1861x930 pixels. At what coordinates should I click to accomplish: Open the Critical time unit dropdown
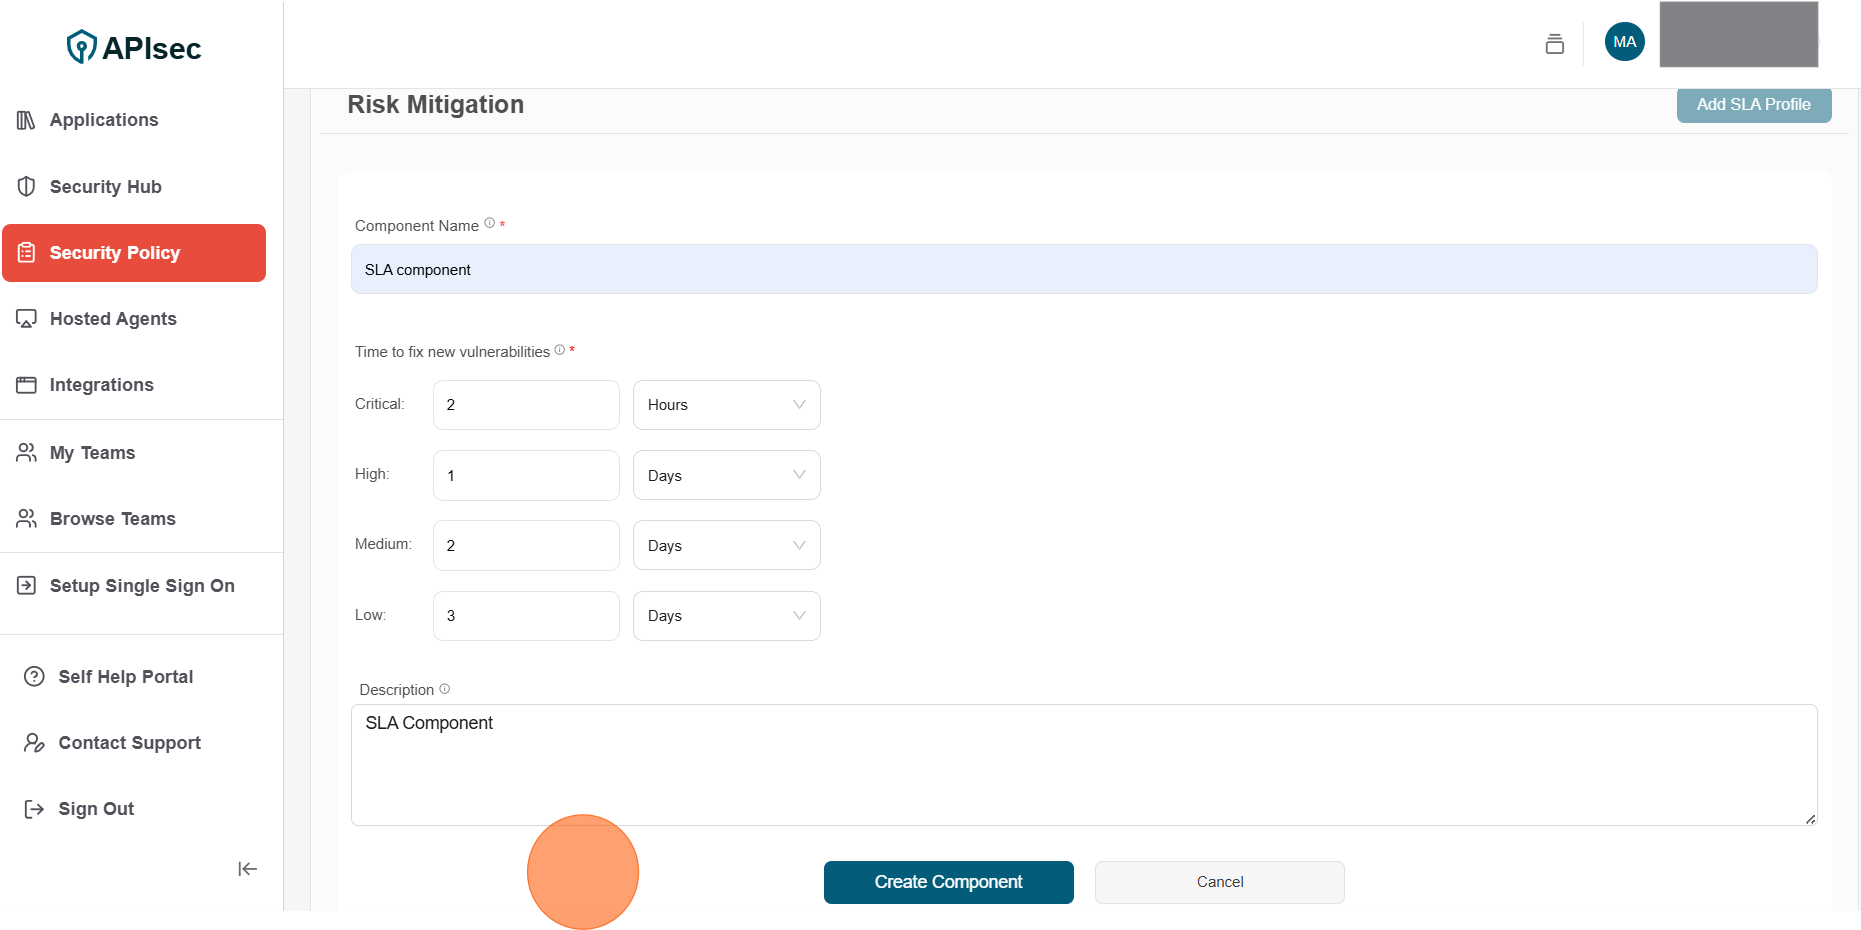(x=726, y=405)
